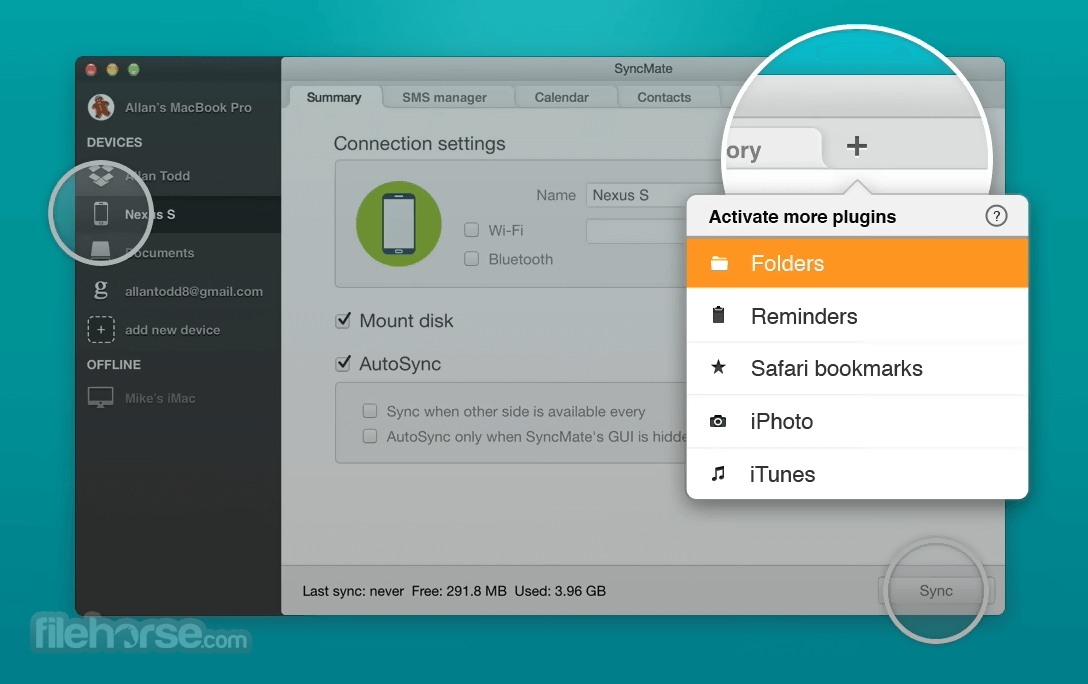Click the add new device plus icon

(x=101, y=330)
